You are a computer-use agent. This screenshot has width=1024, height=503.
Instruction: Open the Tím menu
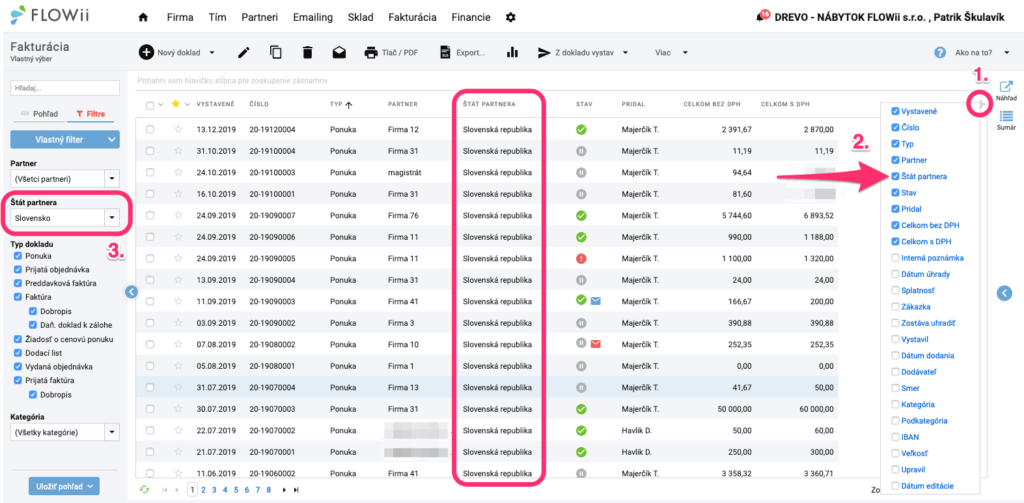[x=217, y=18]
